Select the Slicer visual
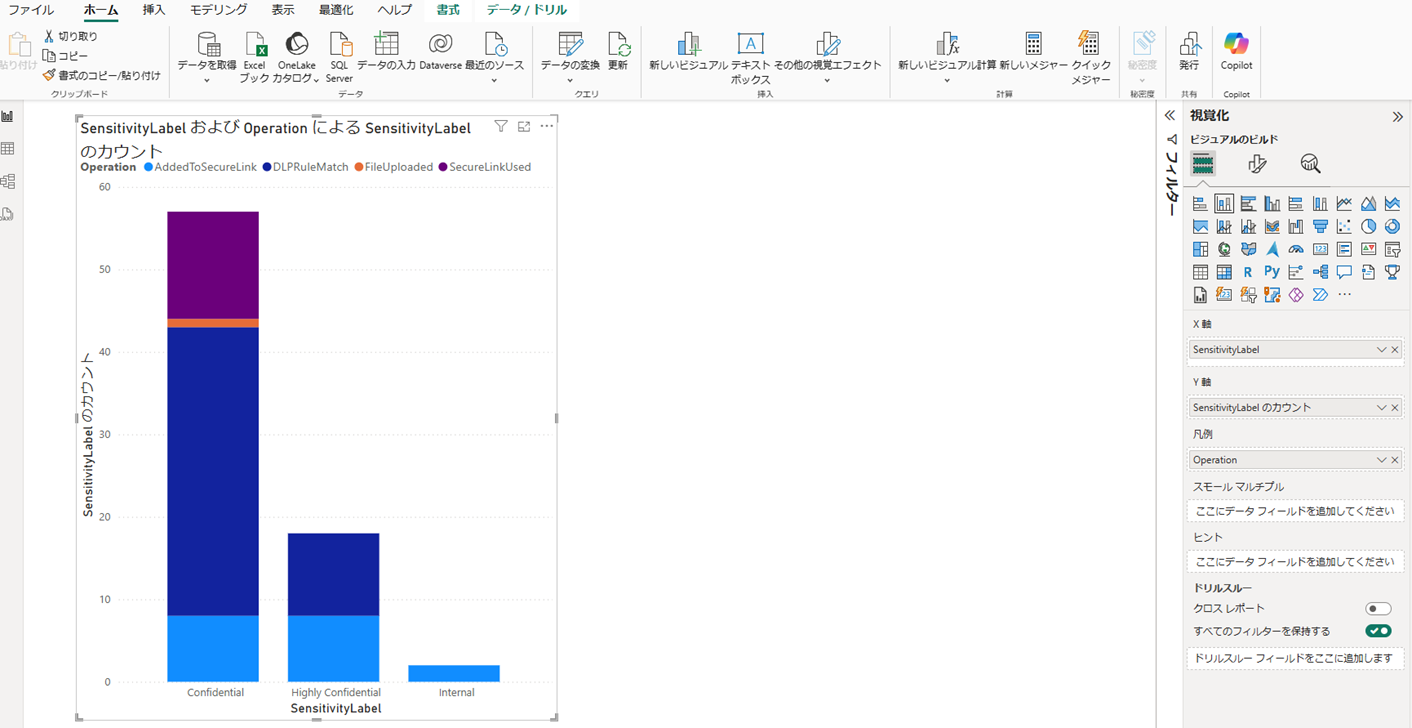The width and height of the screenshot is (1412, 728). [x=1392, y=249]
